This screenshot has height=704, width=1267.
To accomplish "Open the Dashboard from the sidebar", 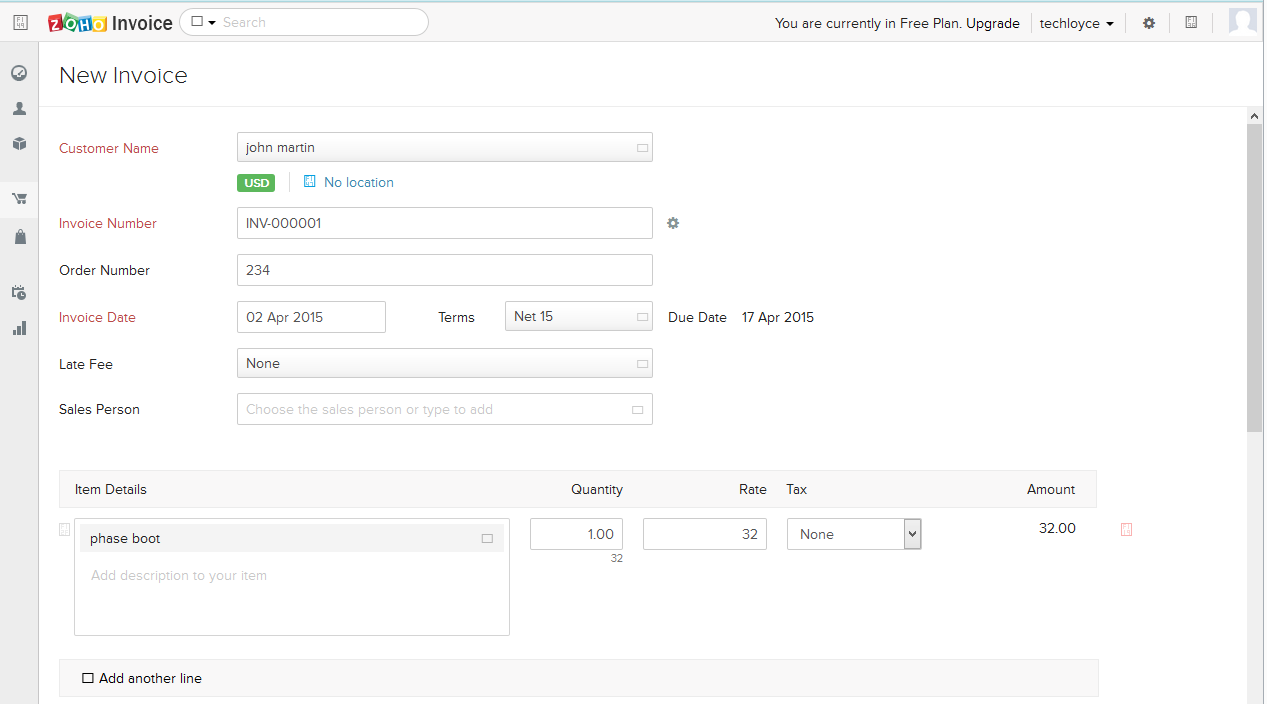I will coord(19,72).
